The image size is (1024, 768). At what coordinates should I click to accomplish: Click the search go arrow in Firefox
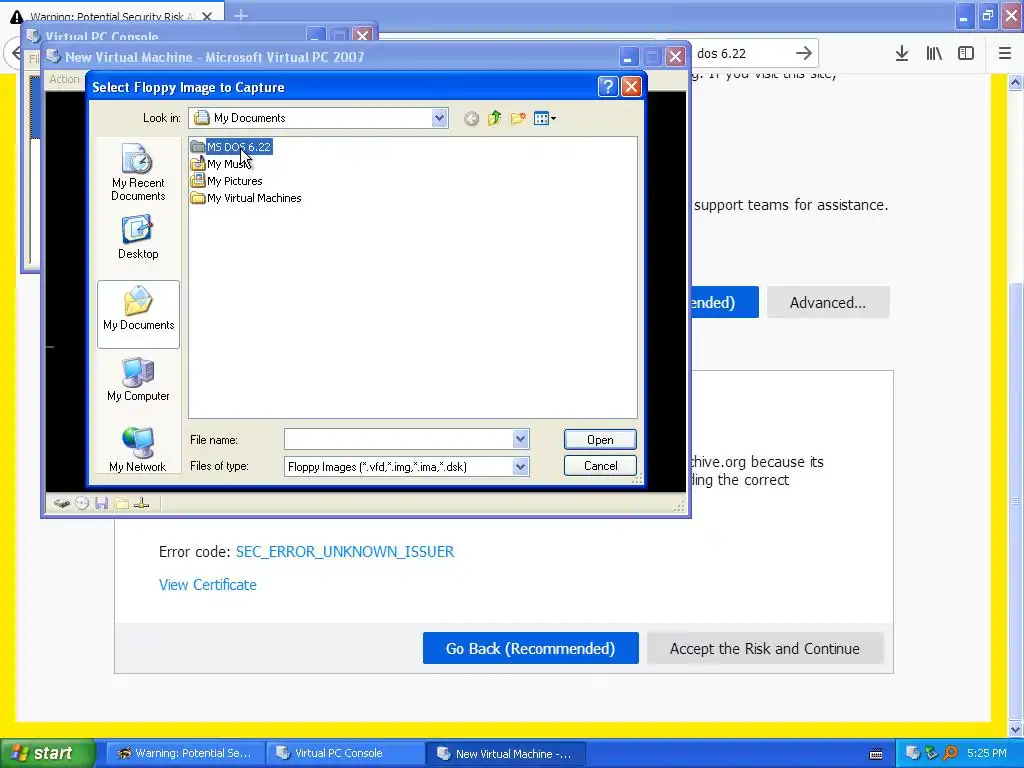(804, 54)
